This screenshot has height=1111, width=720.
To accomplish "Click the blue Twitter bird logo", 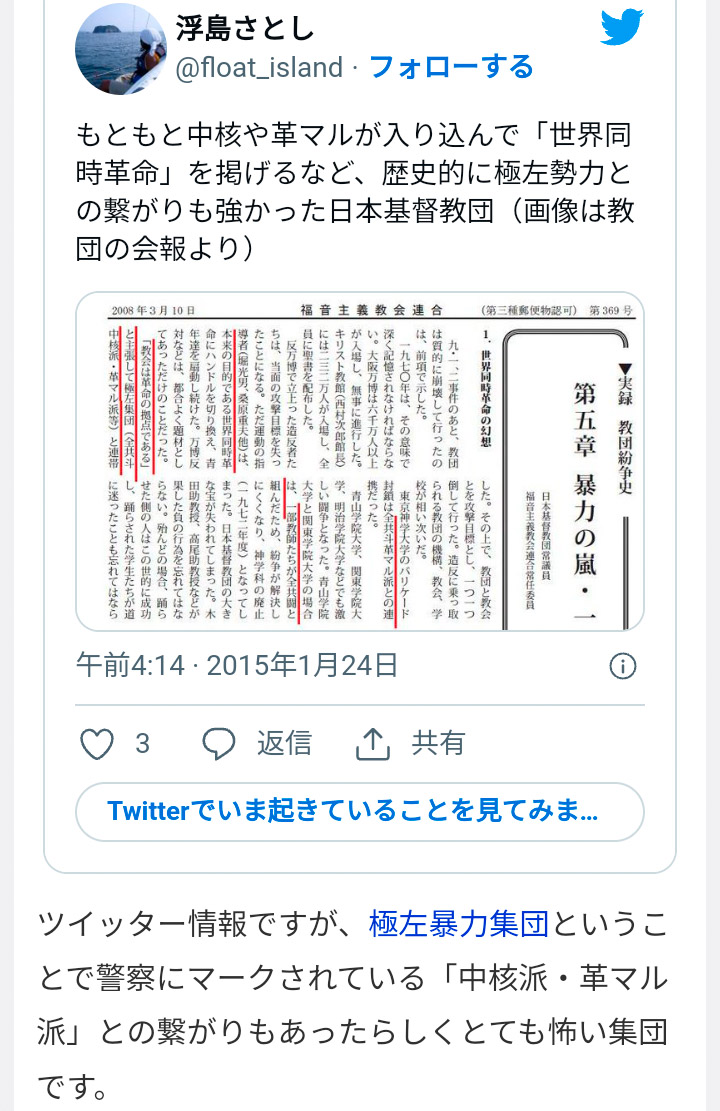I will click(621, 27).
